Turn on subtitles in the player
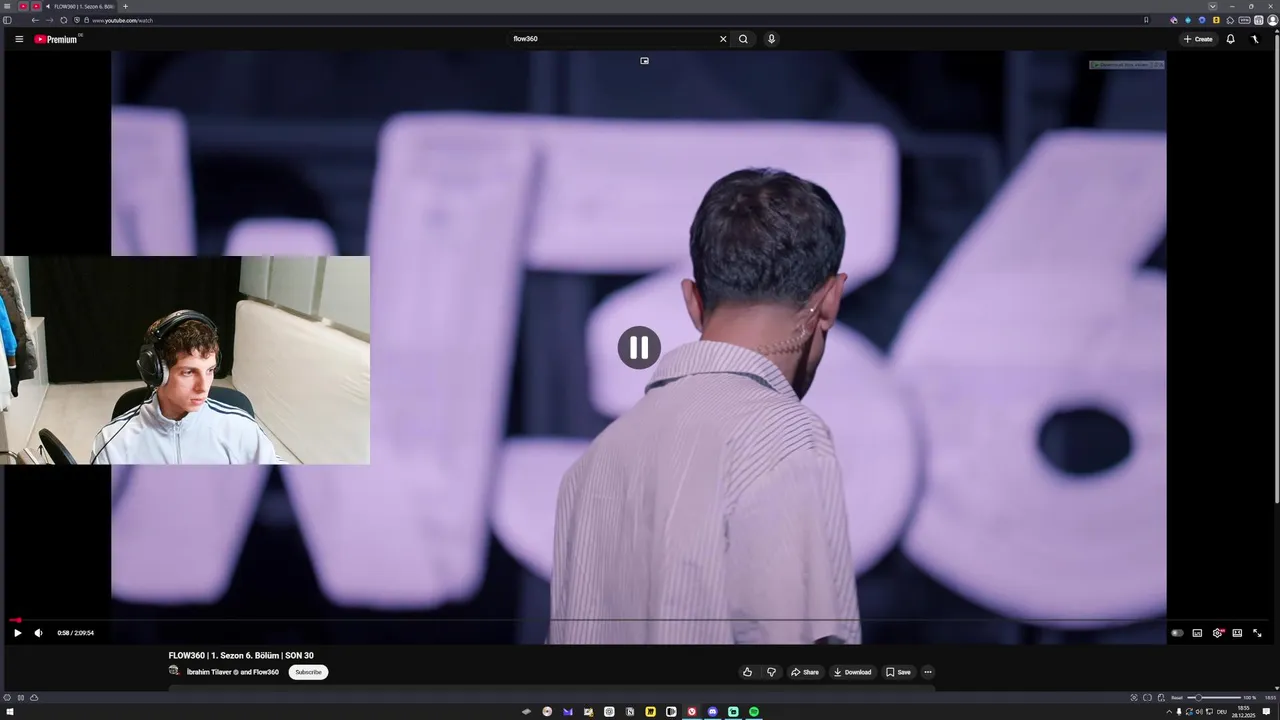 [1197, 633]
